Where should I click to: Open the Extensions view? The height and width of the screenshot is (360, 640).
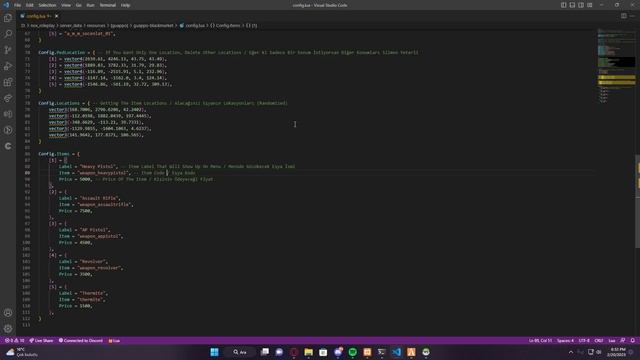coord(8,82)
